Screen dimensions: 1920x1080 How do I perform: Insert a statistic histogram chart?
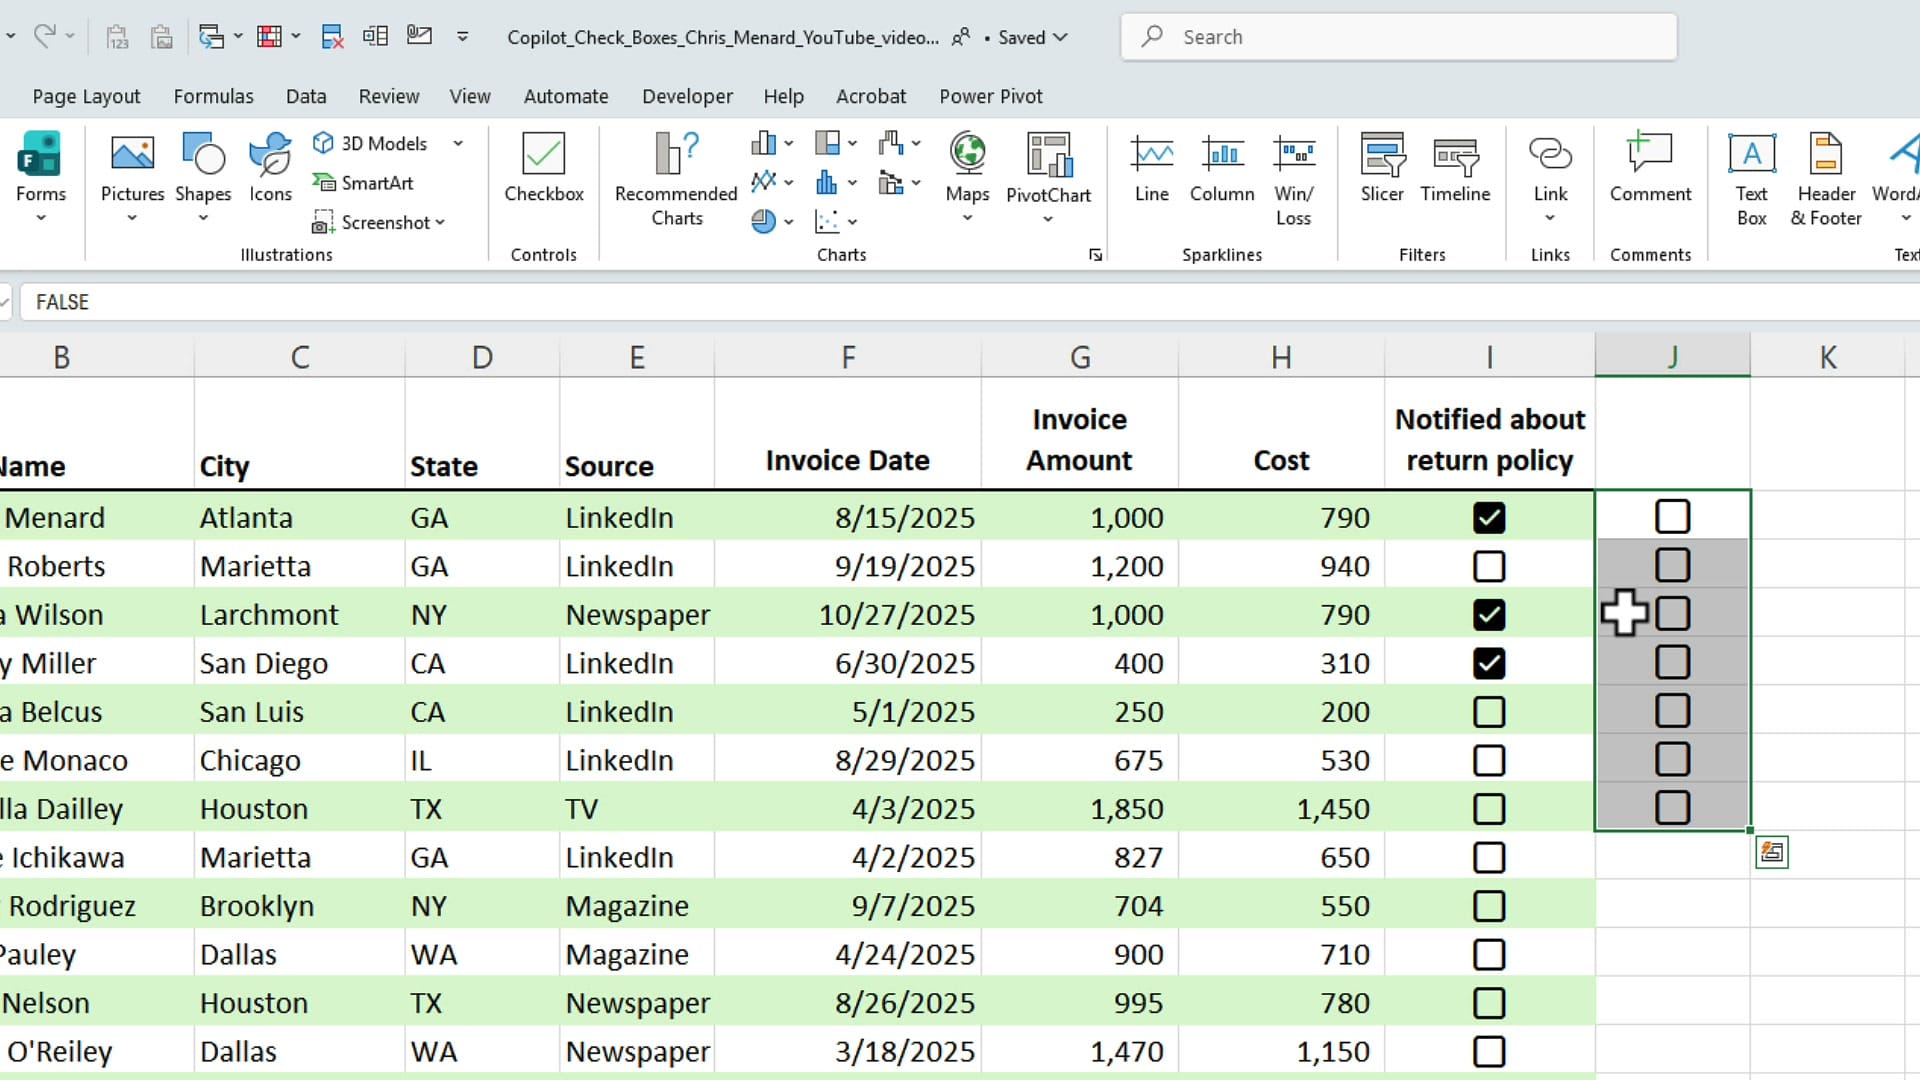828,182
